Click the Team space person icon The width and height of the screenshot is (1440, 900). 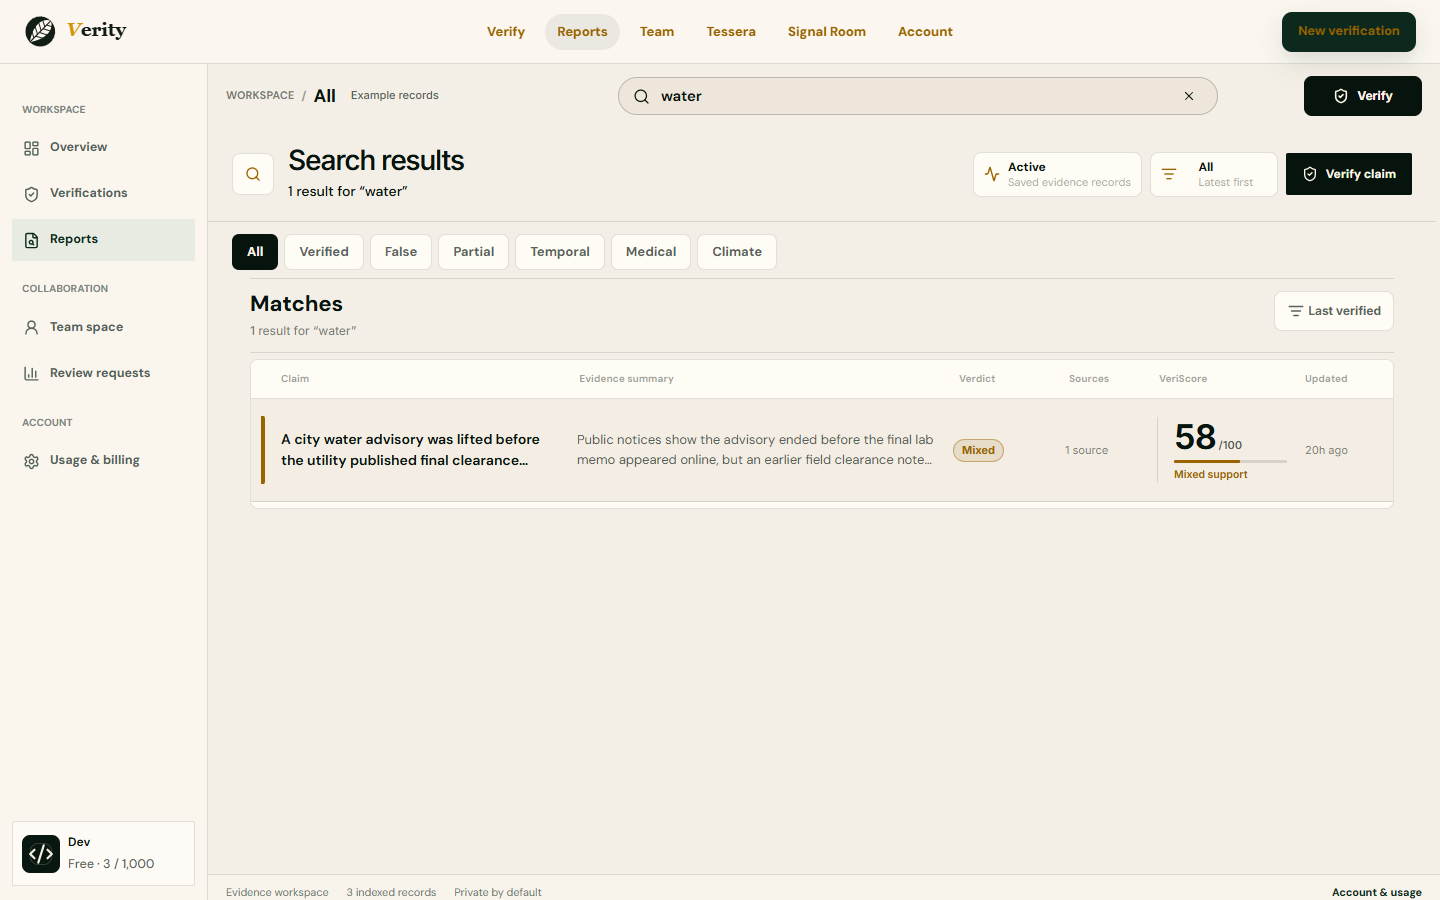coord(32,328)
